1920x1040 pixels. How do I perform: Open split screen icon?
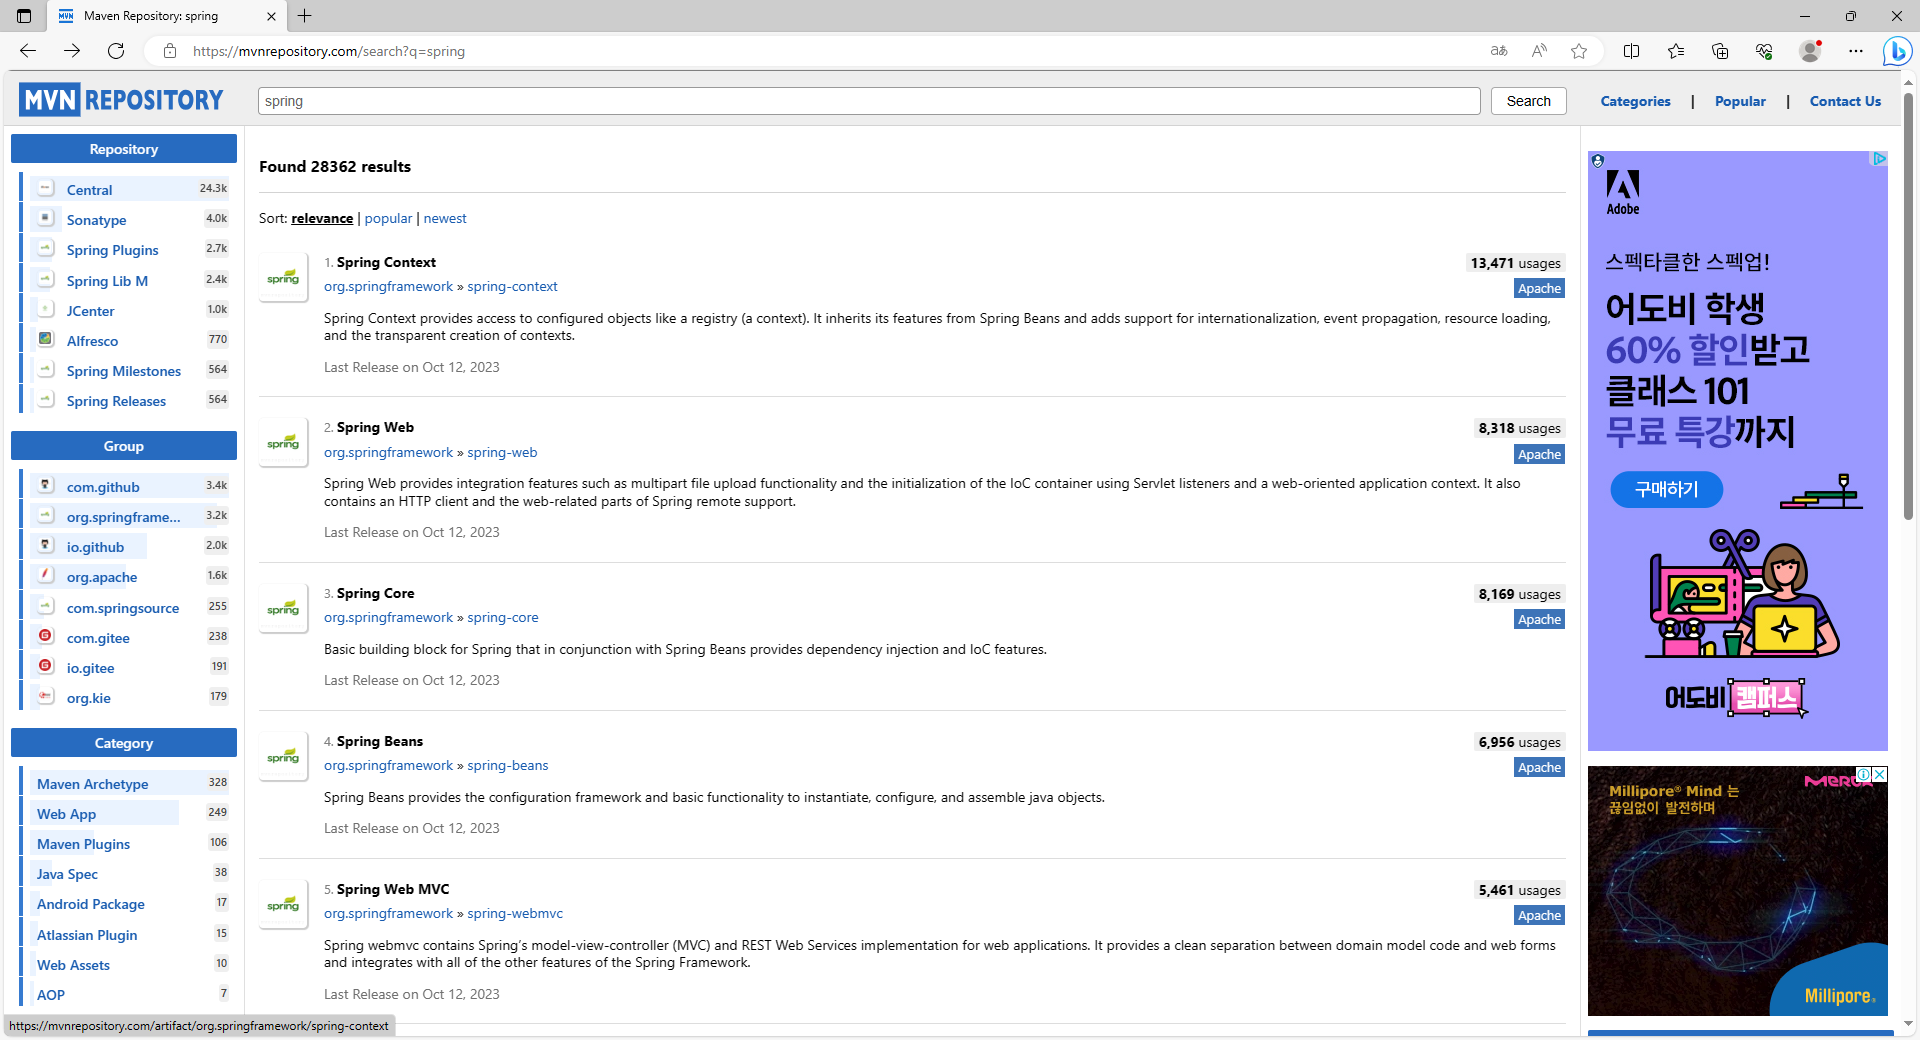[x=1631, y=51]
